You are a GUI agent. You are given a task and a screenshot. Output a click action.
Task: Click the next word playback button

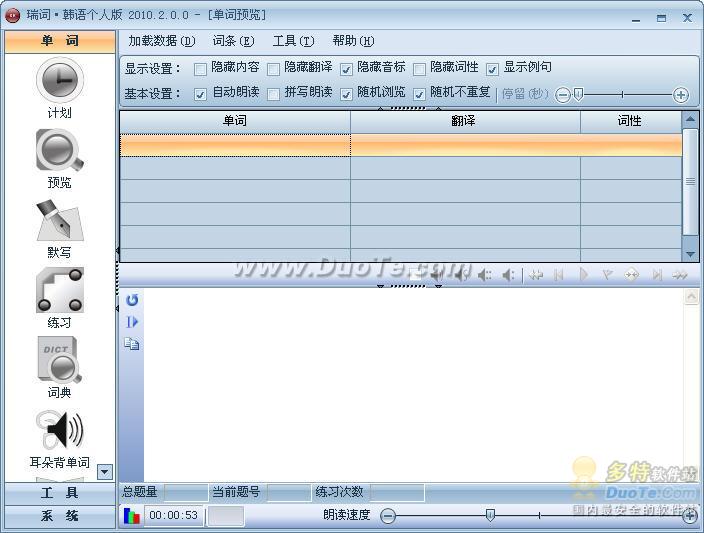point(657,275)
